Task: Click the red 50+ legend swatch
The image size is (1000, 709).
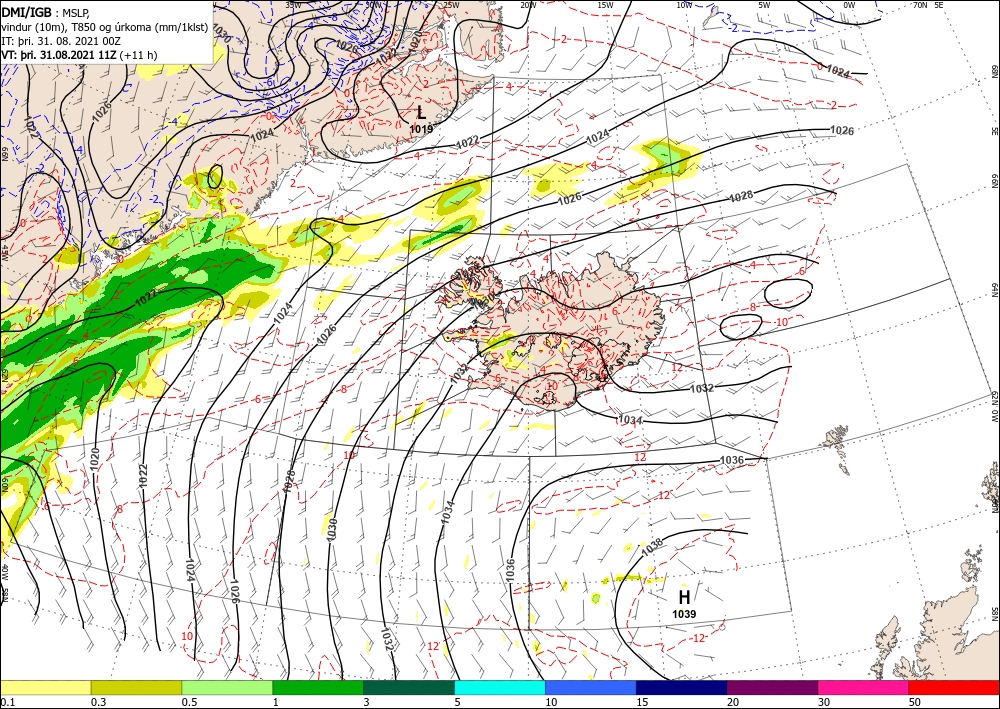Action: coord(954,687)
